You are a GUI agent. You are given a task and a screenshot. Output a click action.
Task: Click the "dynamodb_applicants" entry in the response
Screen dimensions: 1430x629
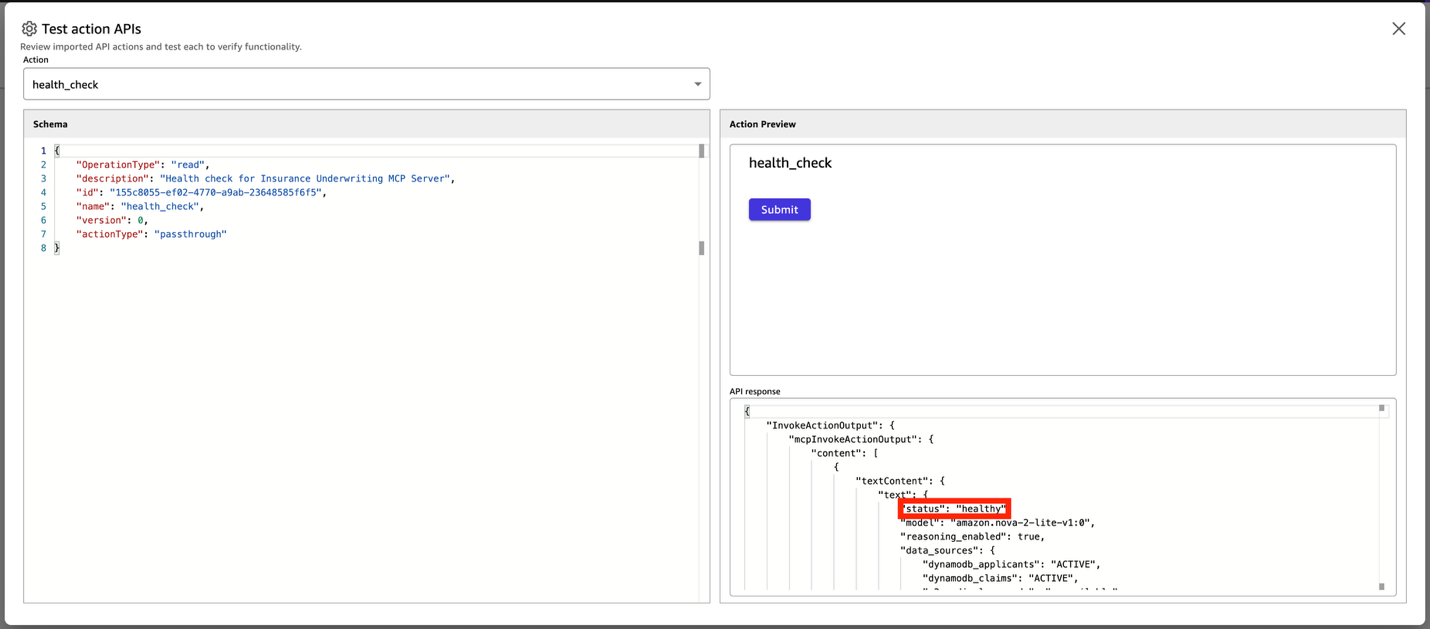(1010, 564)
